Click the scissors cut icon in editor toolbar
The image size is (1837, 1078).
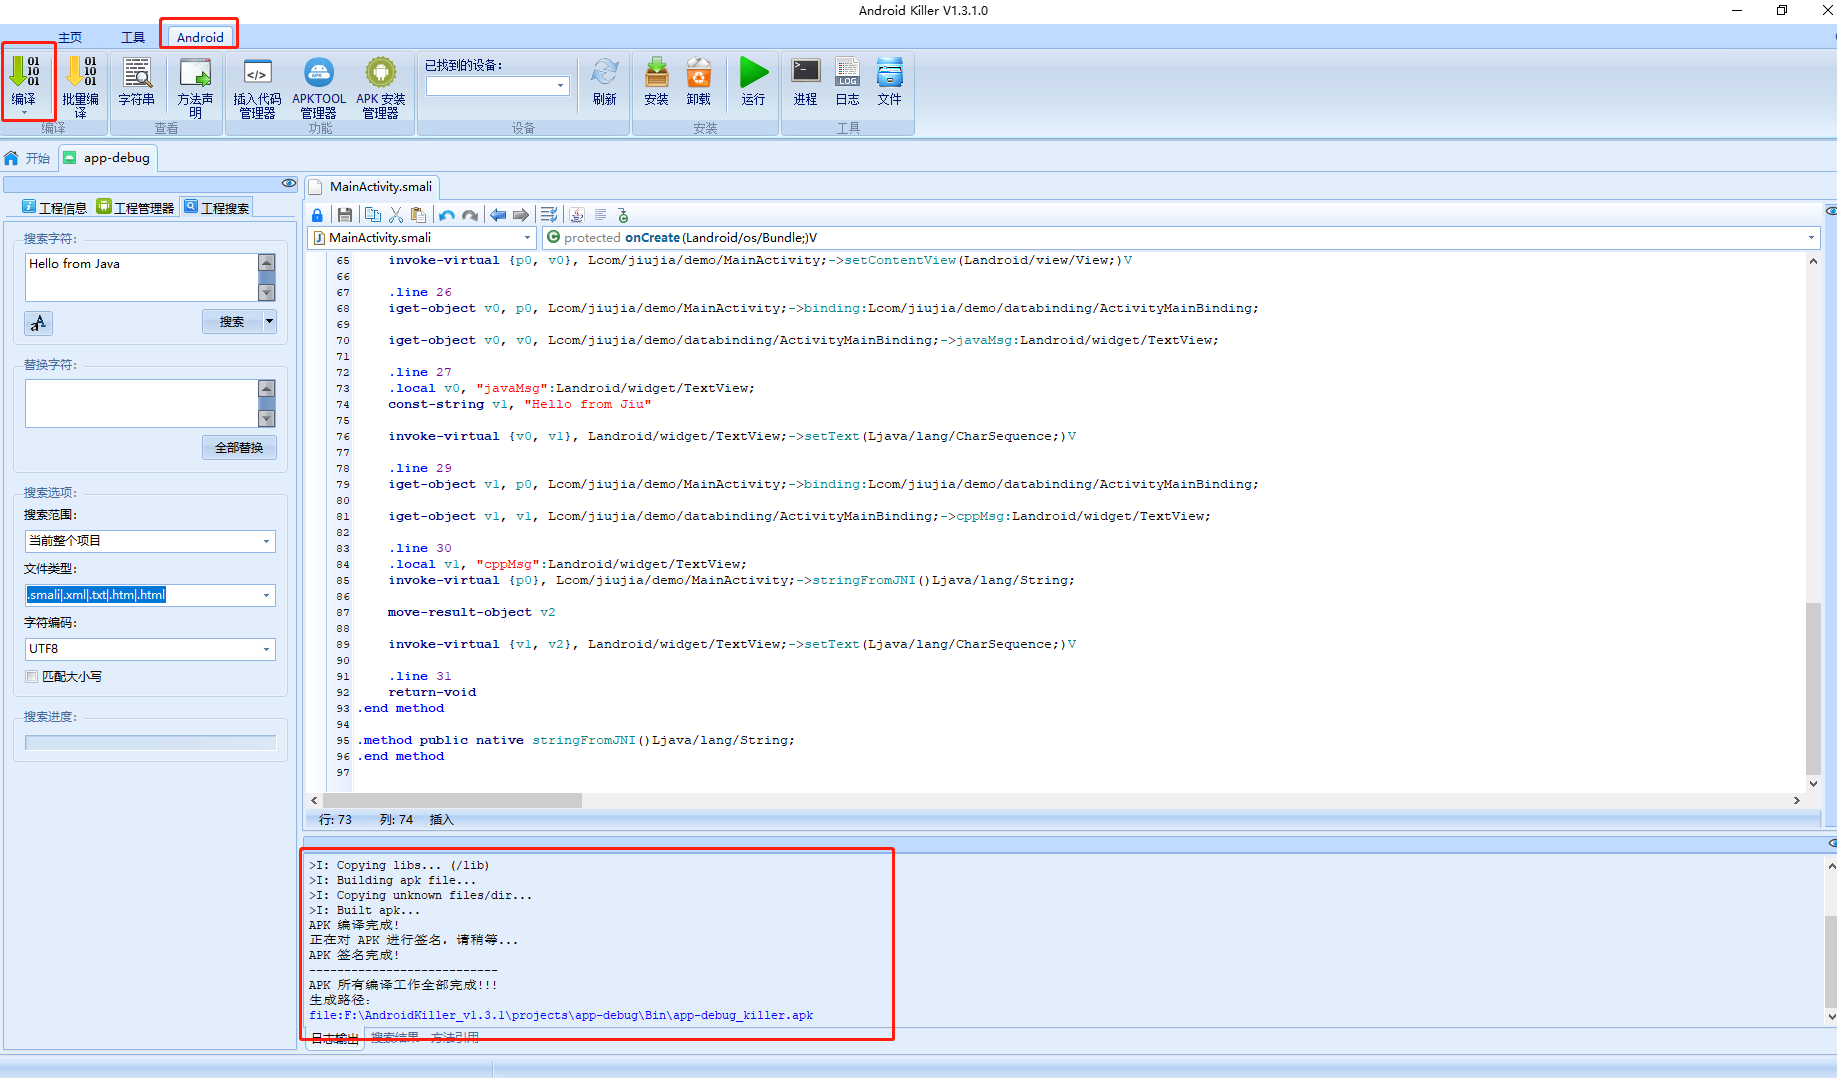tap(396, 215)
